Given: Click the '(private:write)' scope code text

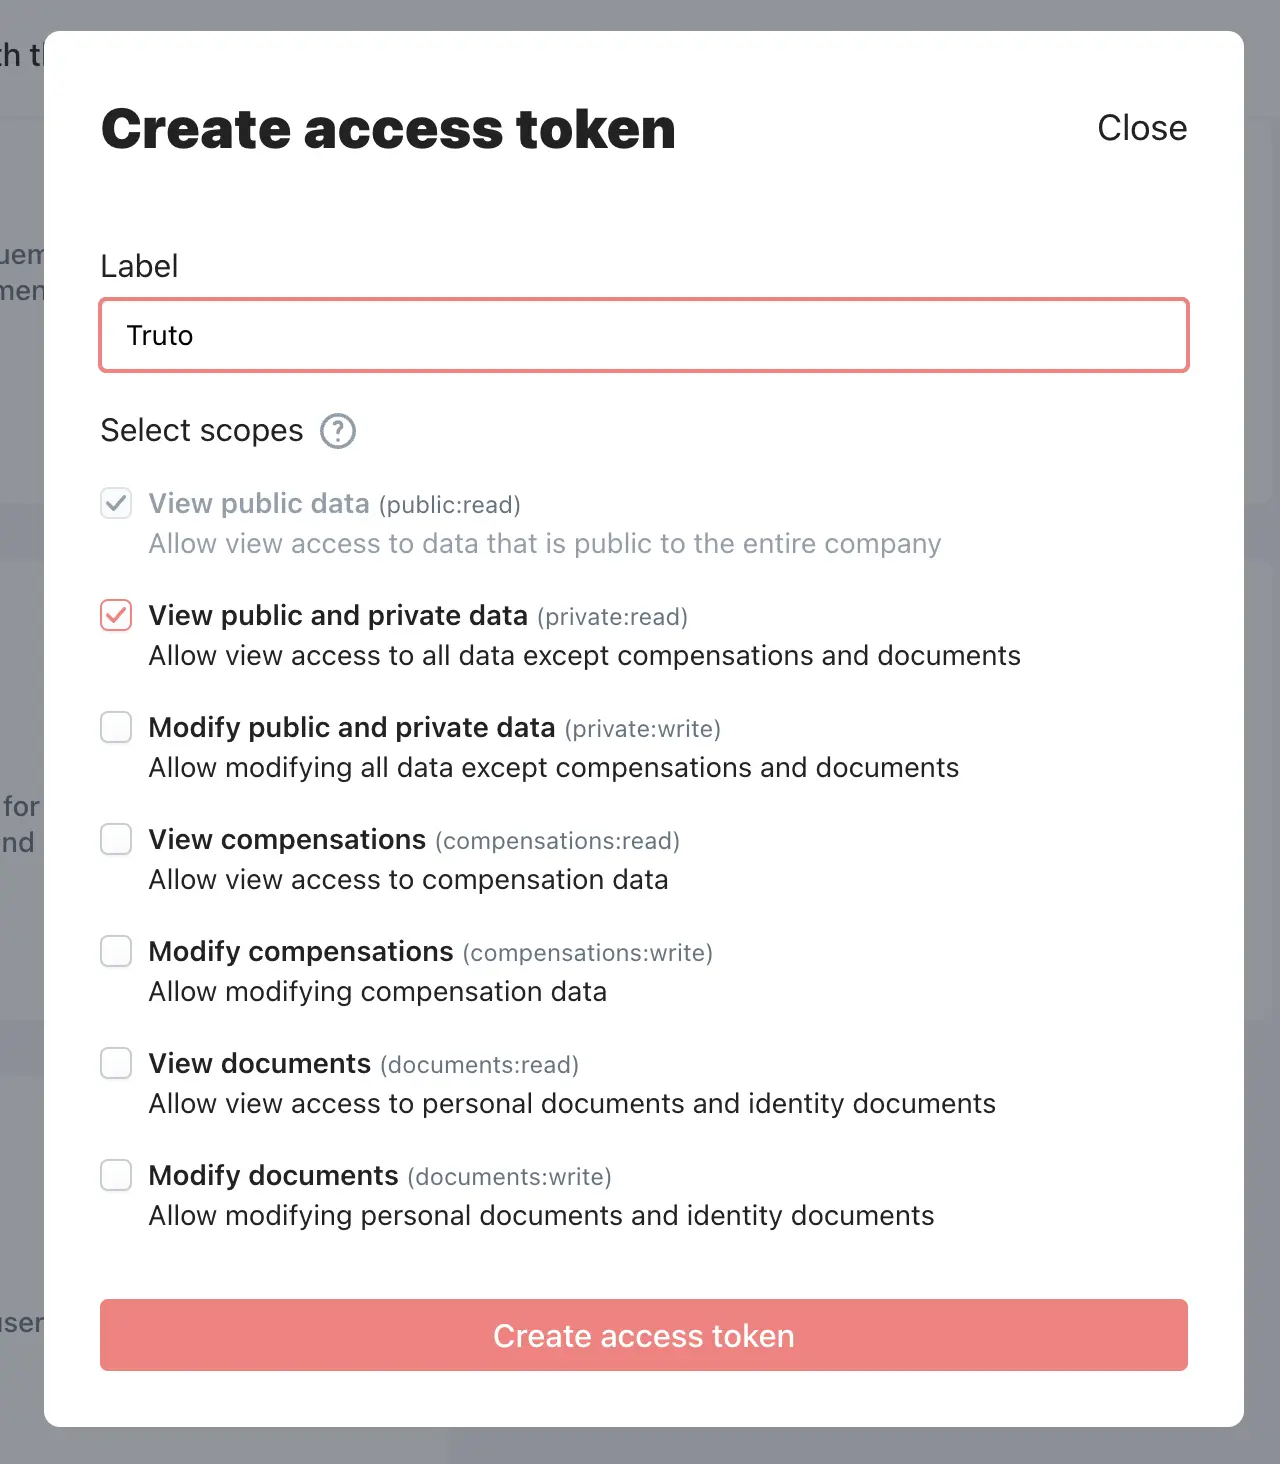Looking at the screenshot, I should (x=643, y=729).
